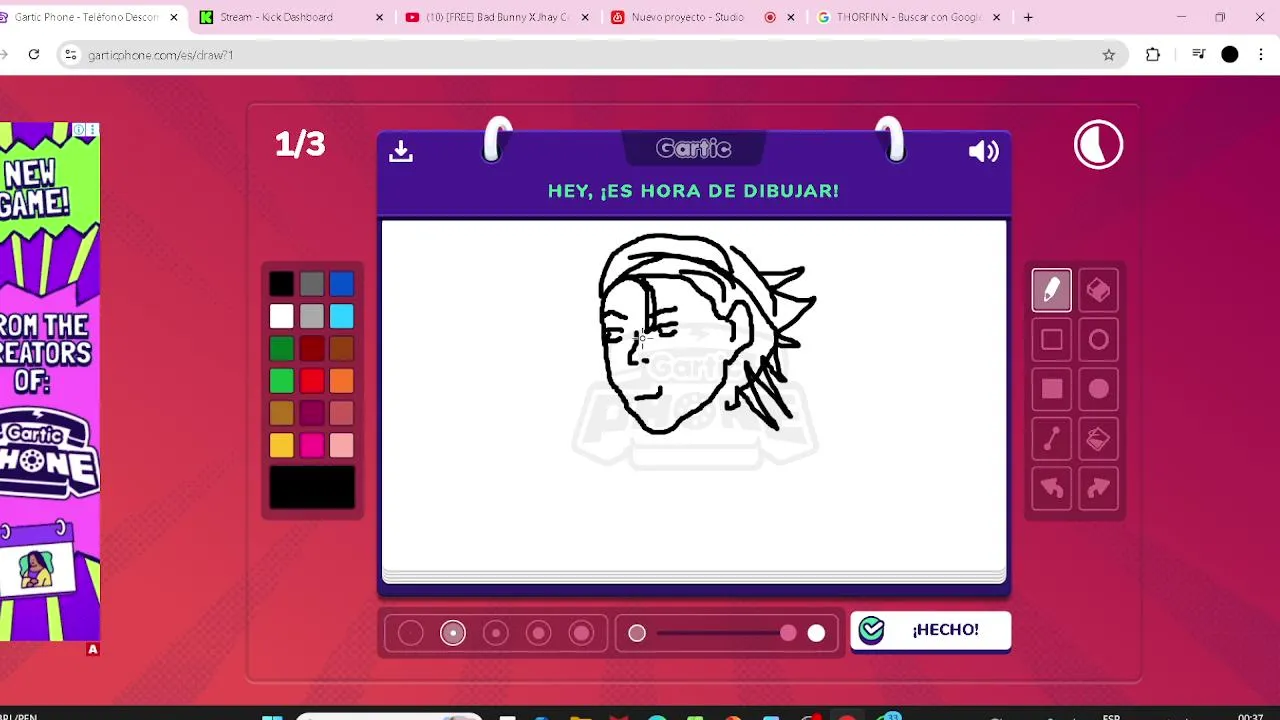Viewport: 1280px width, 720px height.
Task: View site information icon in address bar
Action: click(x=70, y=55)
